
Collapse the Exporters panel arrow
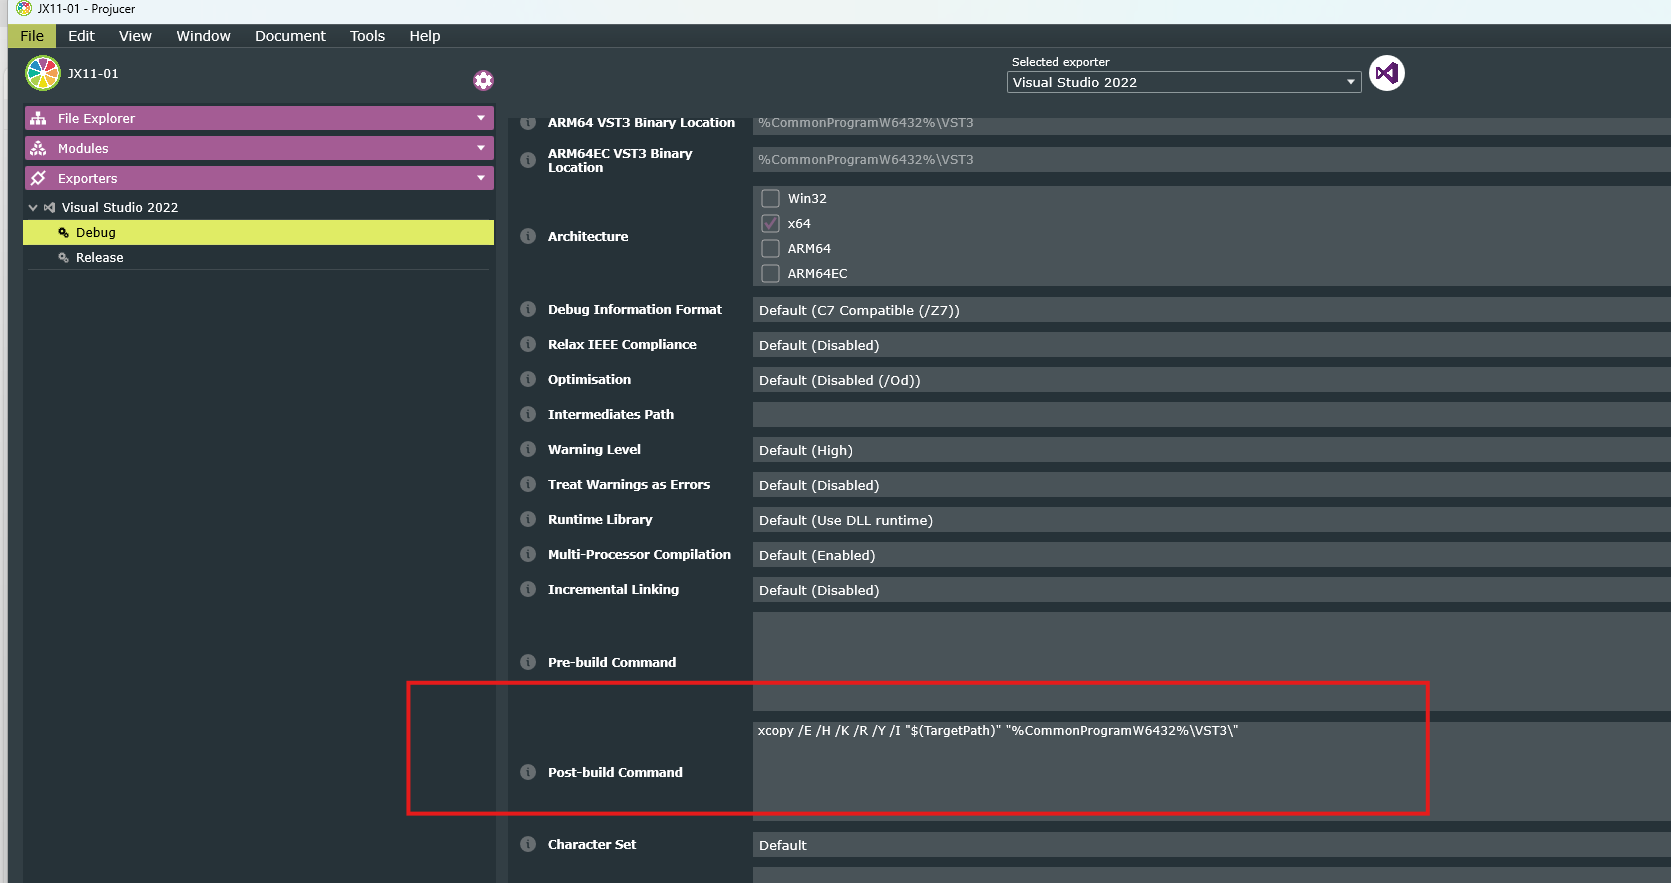(x=481, y=178)
